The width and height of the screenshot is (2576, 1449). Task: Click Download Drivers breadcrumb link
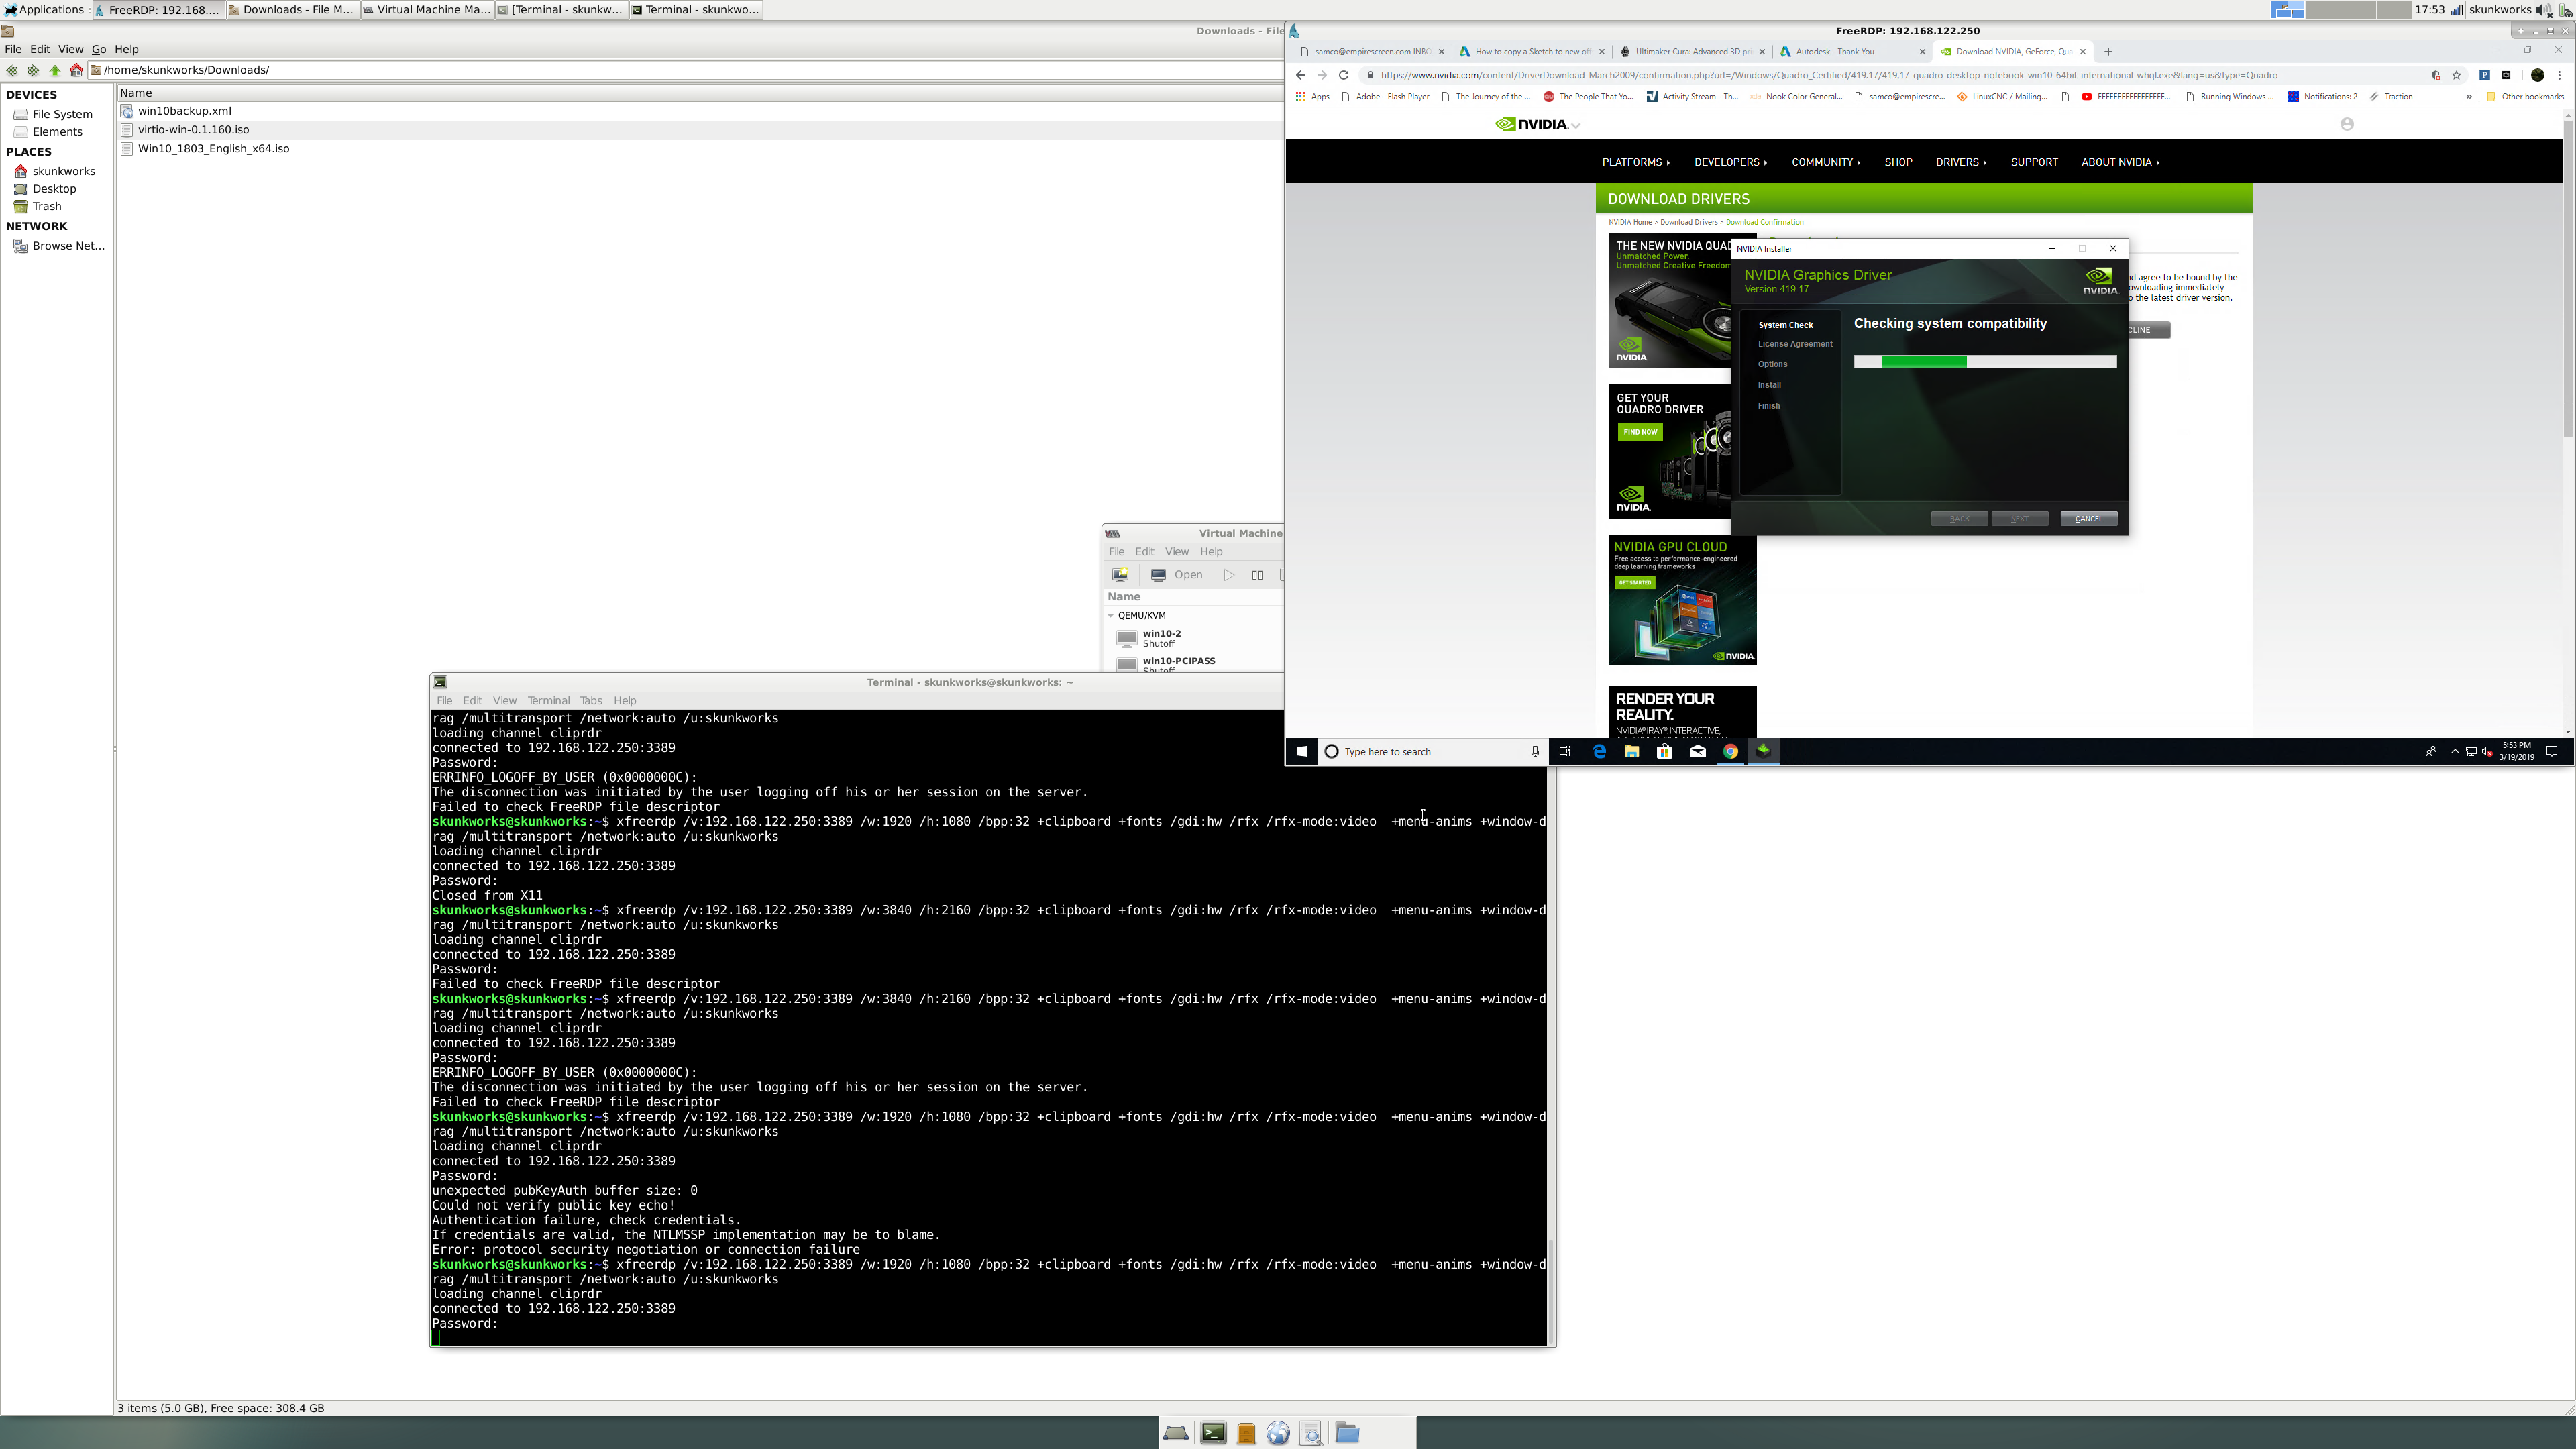1688,222
